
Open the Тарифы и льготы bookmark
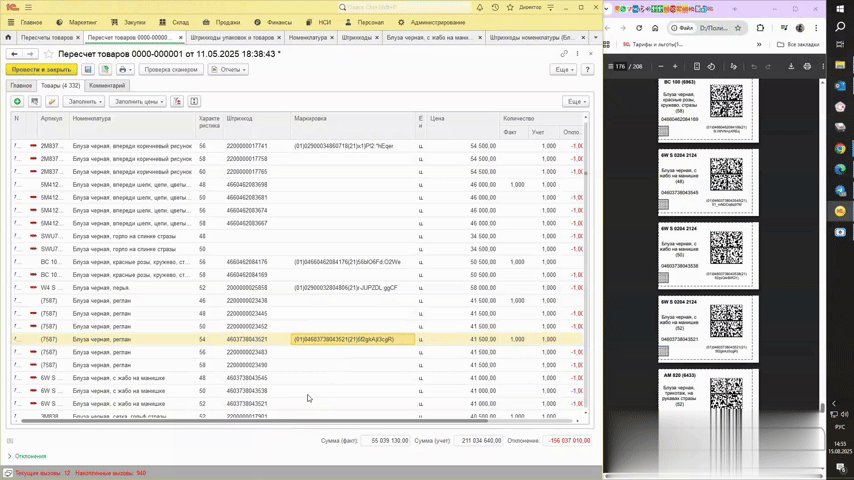click(652, 45)
